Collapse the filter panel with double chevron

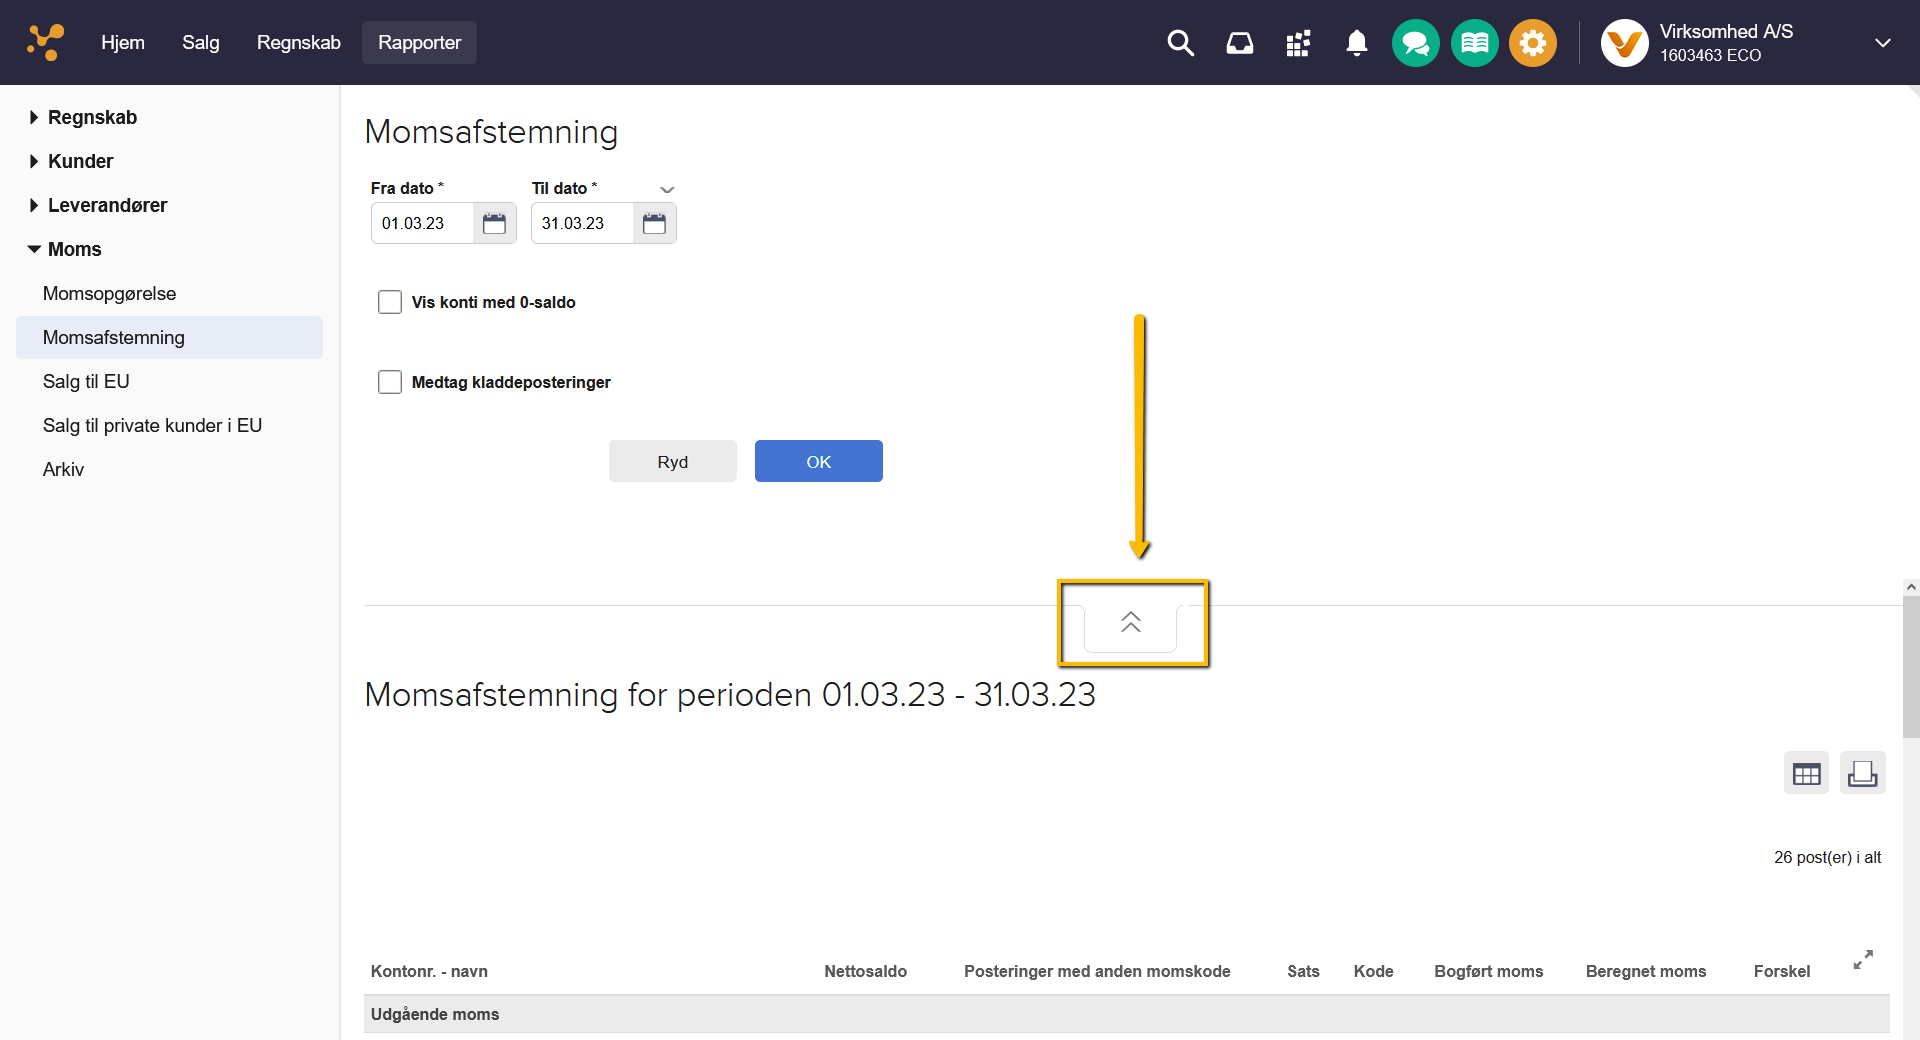pos(1131,623)
